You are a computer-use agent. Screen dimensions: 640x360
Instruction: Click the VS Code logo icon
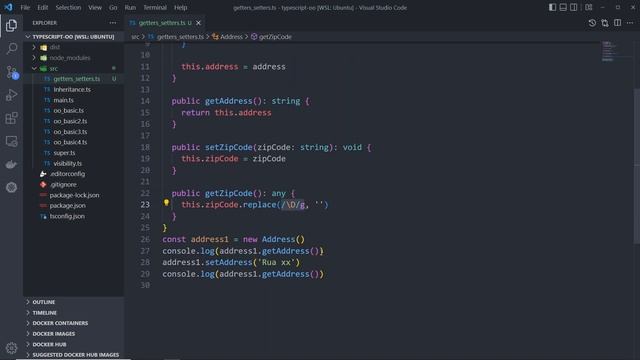8,7
